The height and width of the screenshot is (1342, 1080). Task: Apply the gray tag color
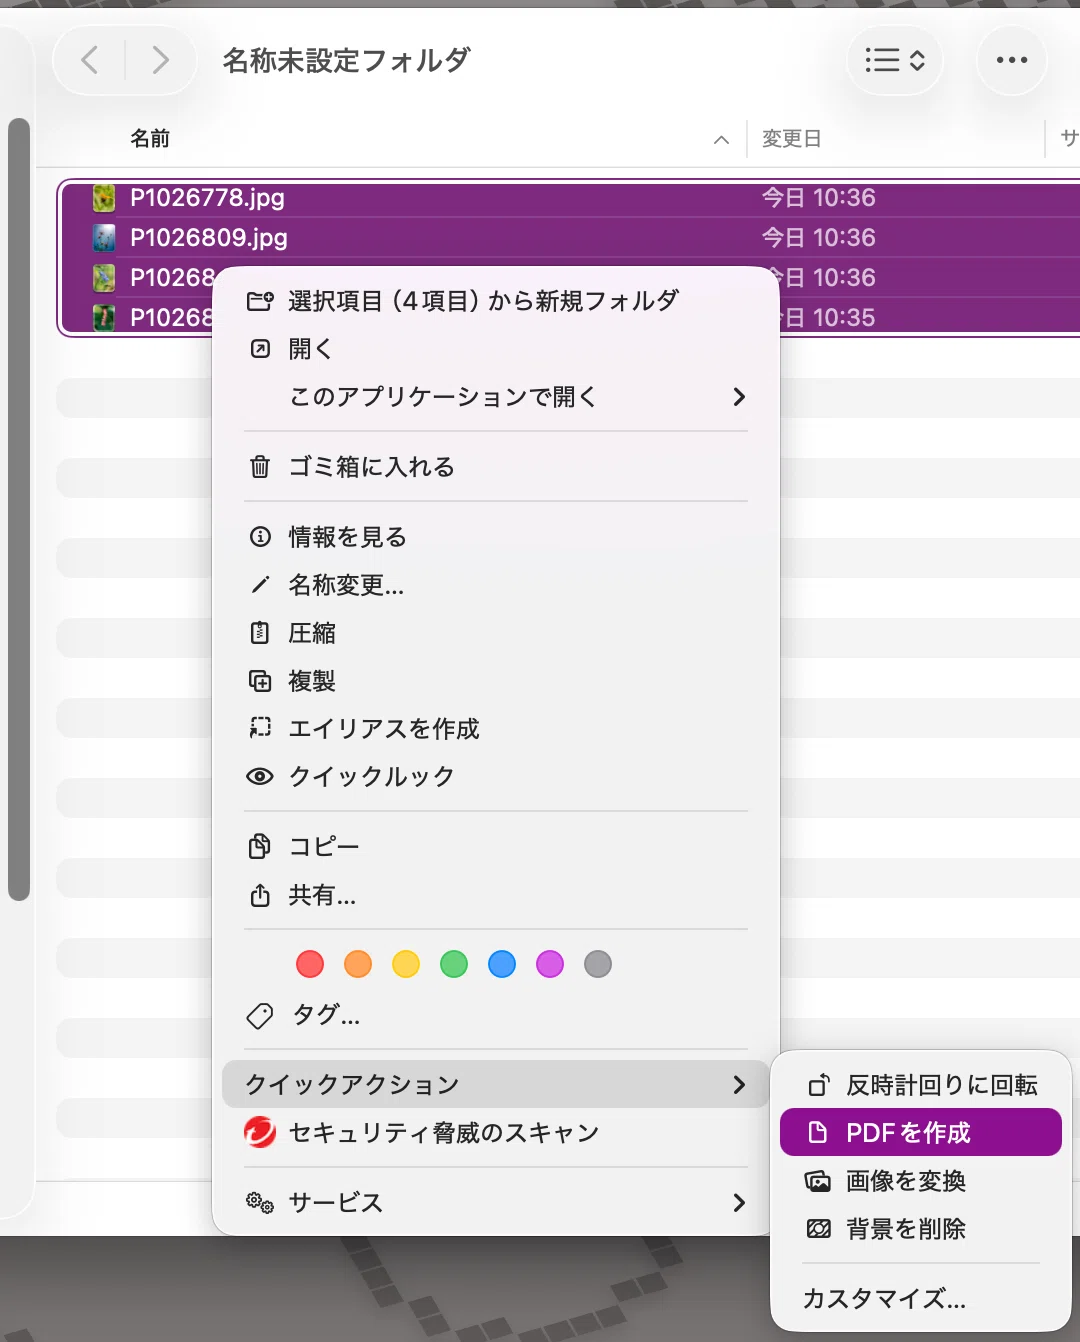598,964
